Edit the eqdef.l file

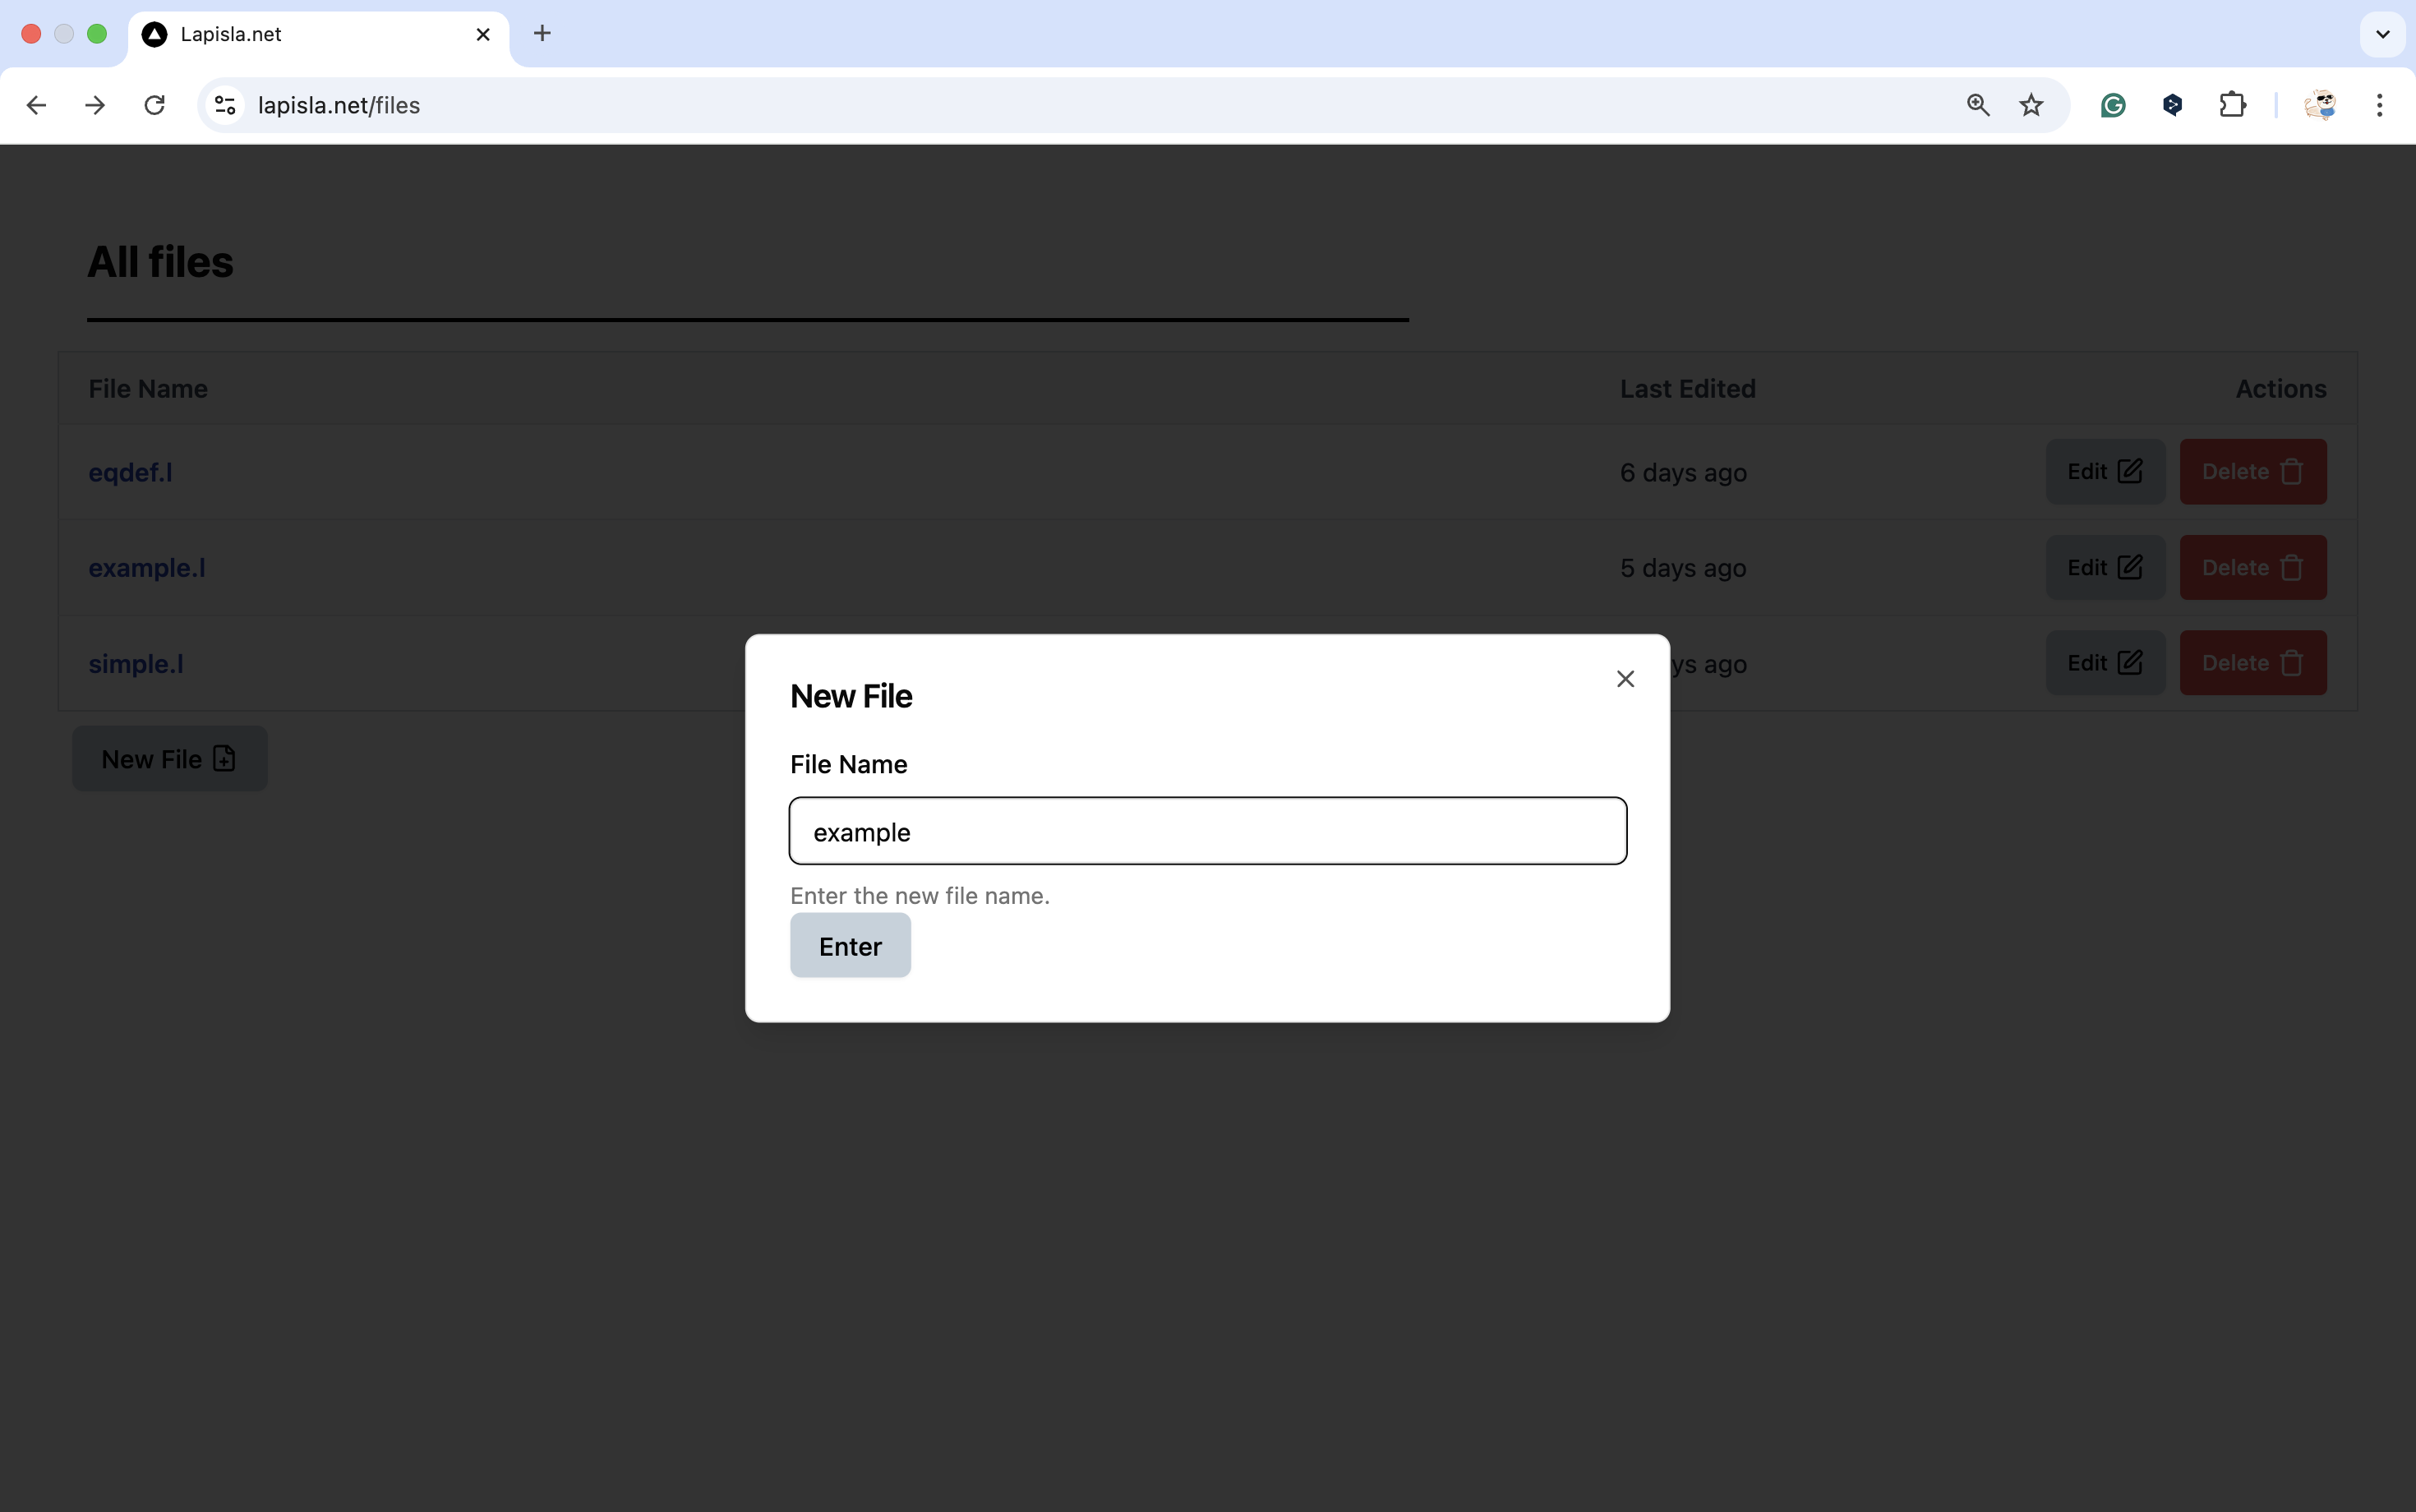click(x=2105, y=472)
